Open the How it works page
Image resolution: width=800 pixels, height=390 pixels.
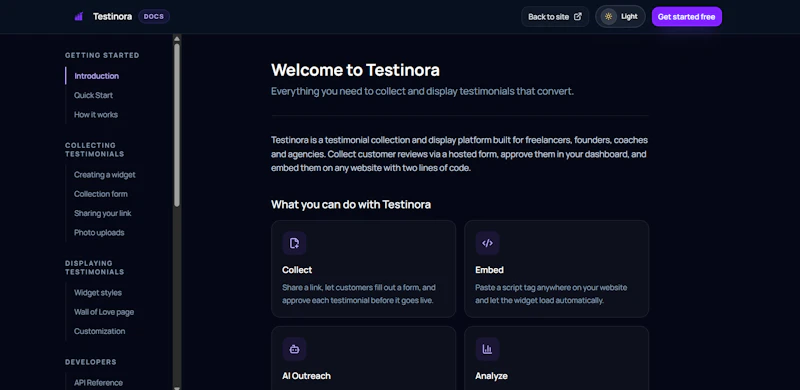click(x=96, y=115)
